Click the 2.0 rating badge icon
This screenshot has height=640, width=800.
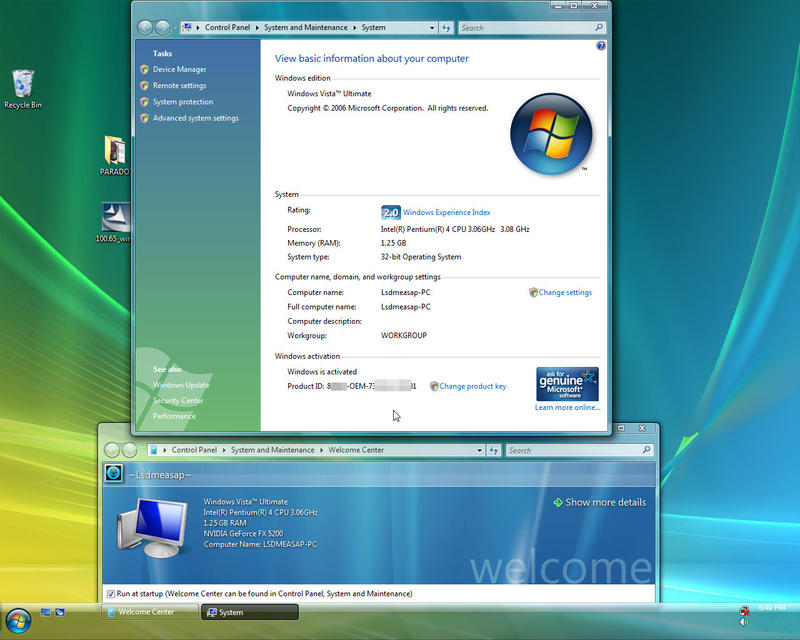391,212
